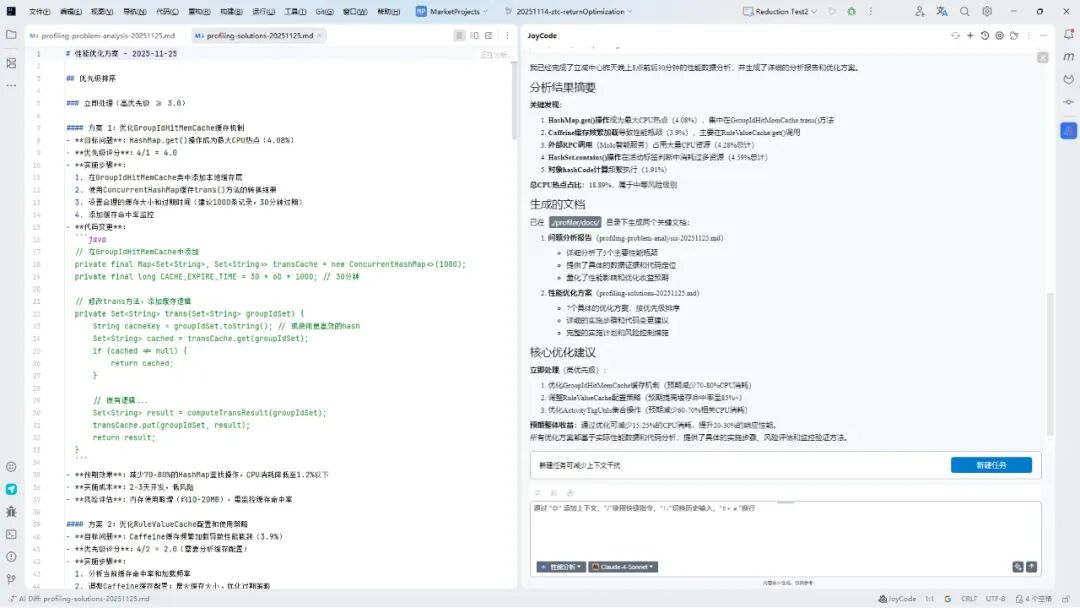Image resolution: width=1080 pixels, height=608 pixels.
Task: Open the ztc-returnOptimization branch dropdown
Action: [x=568, y=12]
